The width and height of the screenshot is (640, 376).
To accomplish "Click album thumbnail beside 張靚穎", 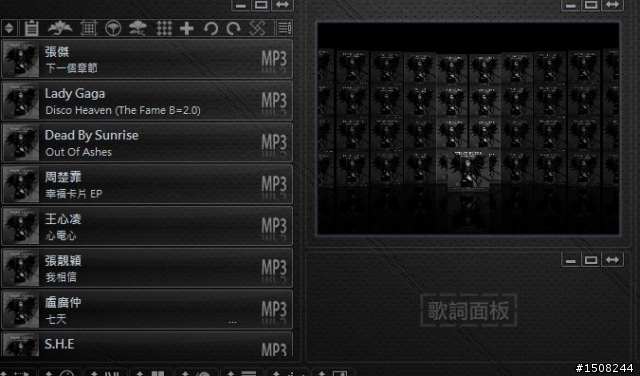I will pyautogui.click(x=20, y=268).
